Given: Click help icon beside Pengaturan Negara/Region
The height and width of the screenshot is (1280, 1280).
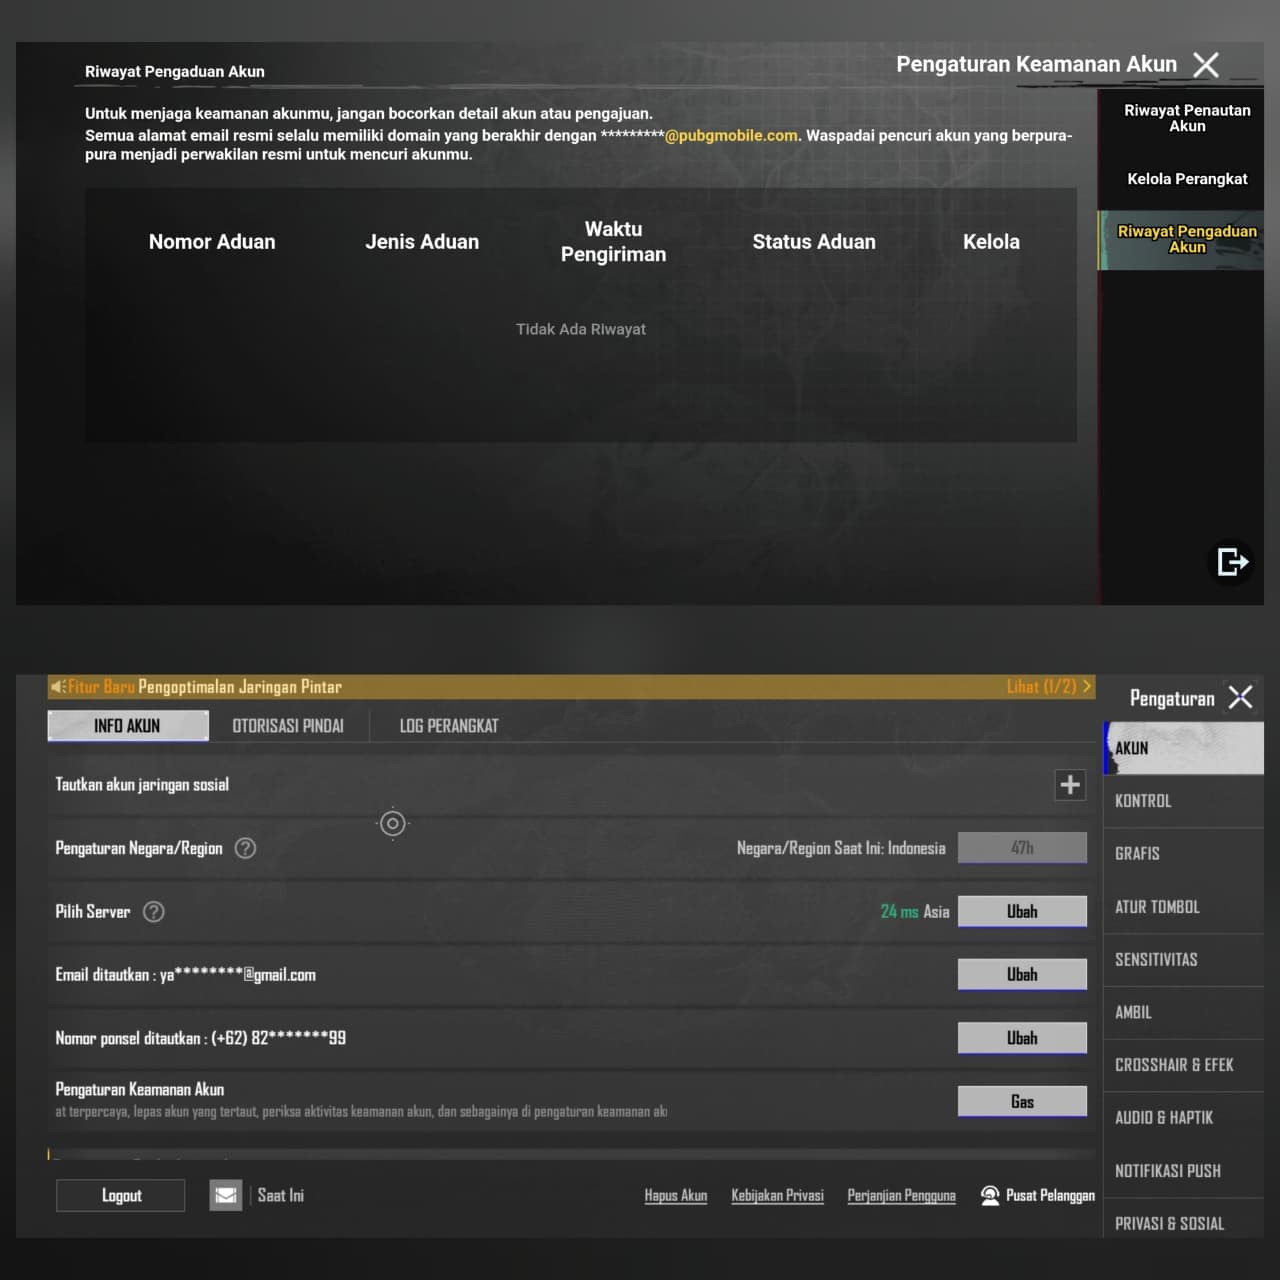Looking at the screenshot, I should pyautogui.click(x=245, y=848).
